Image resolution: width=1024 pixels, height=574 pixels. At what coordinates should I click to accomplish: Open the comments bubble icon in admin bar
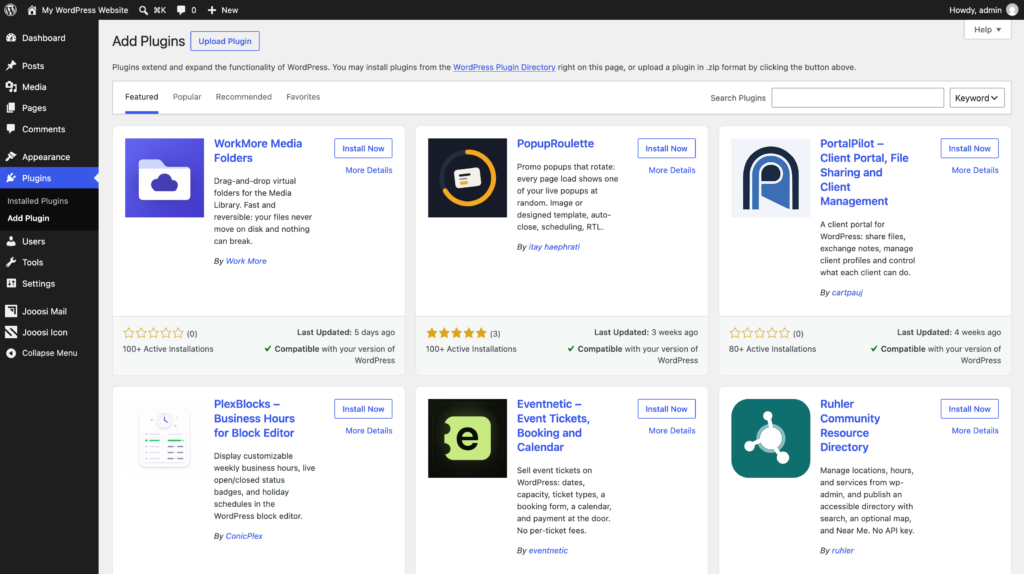(x=181, y=10)
